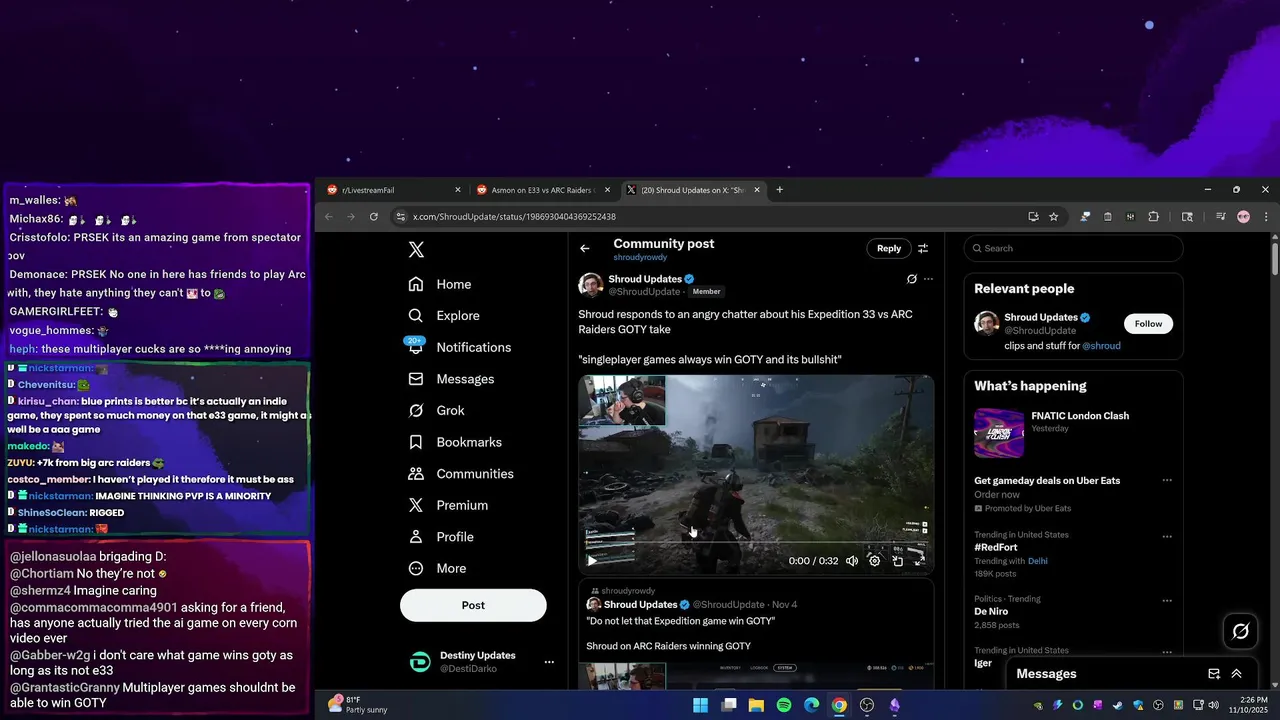Go back with the Community post arrow
Screen dimensions: 1280x720
[585, 249]
